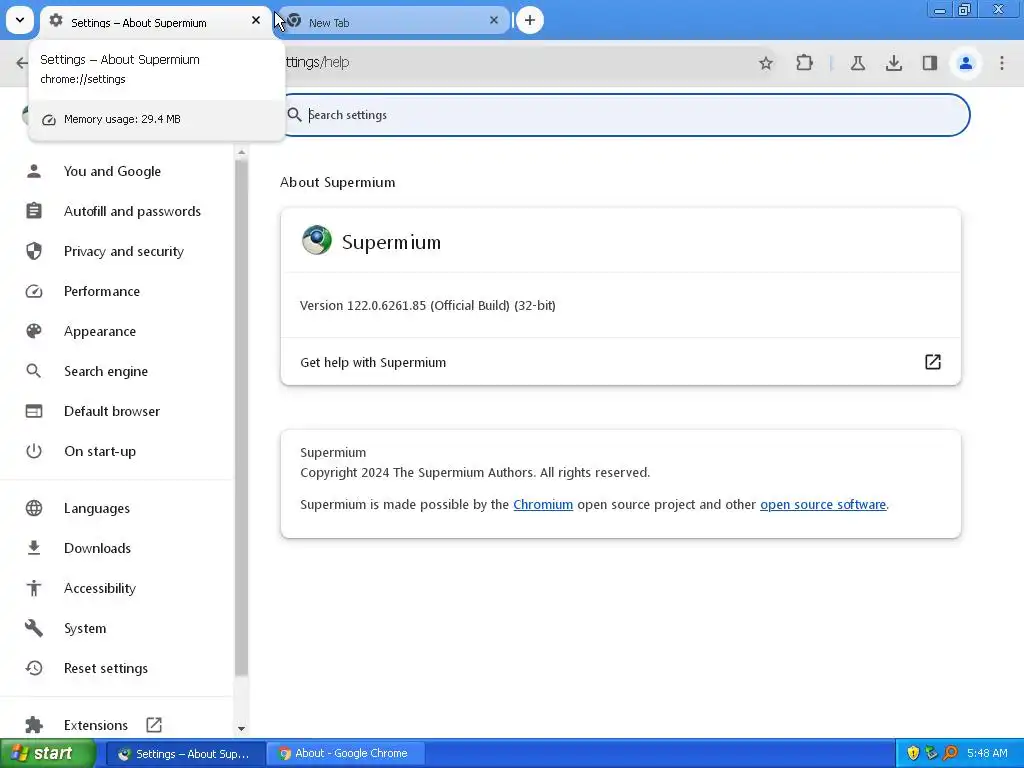Screen dimensions: 1024x768
Task: Click the clipboard icon beside Autofill and passwords
Action: pos(34,211)
